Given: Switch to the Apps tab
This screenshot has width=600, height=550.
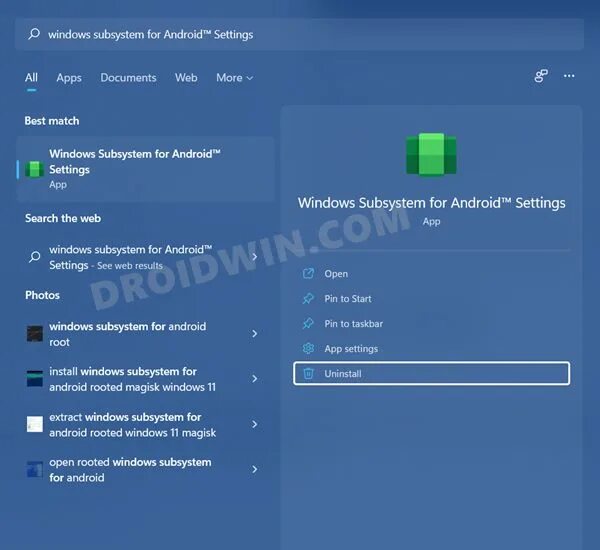Looking at the screenshot, I should [x=69, y=78].
